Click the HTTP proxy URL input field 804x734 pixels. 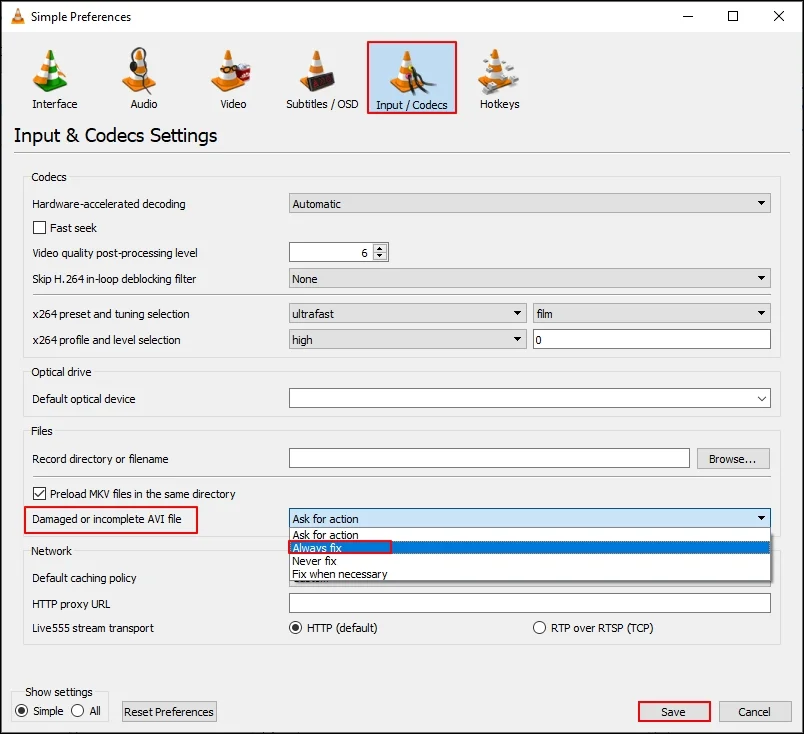click(530, 603)
